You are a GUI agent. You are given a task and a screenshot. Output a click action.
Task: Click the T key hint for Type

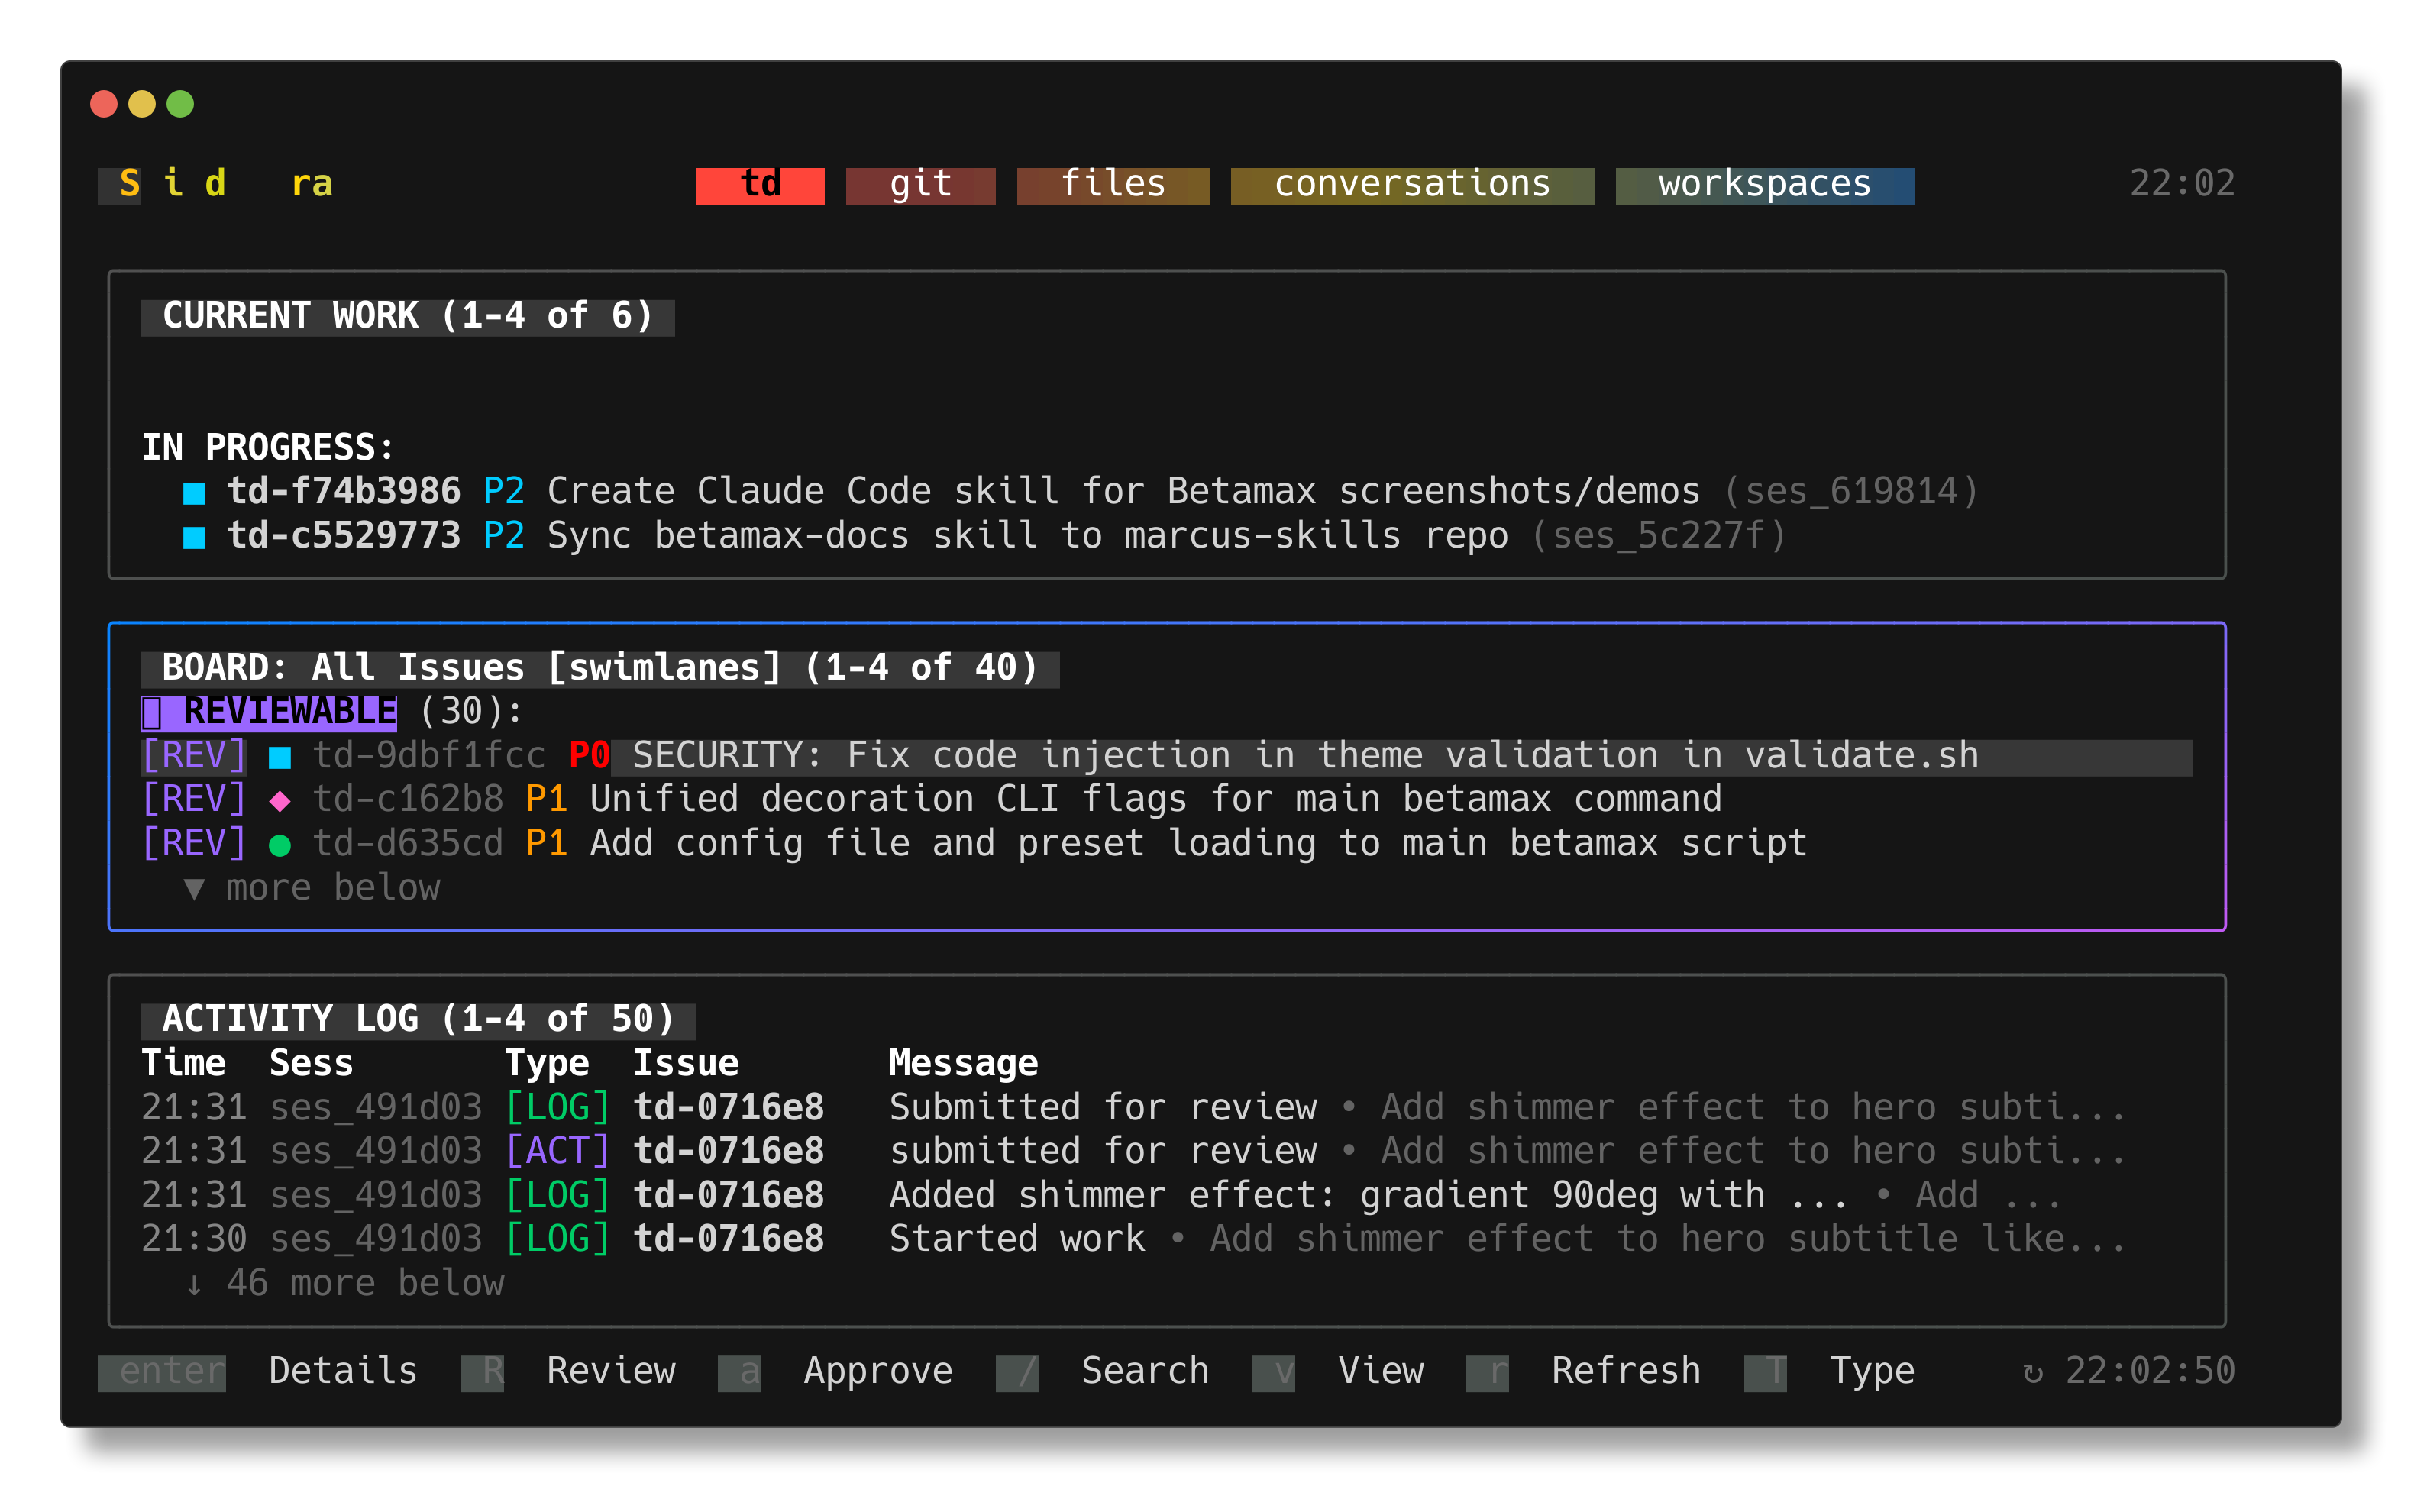(1765, 1372)
